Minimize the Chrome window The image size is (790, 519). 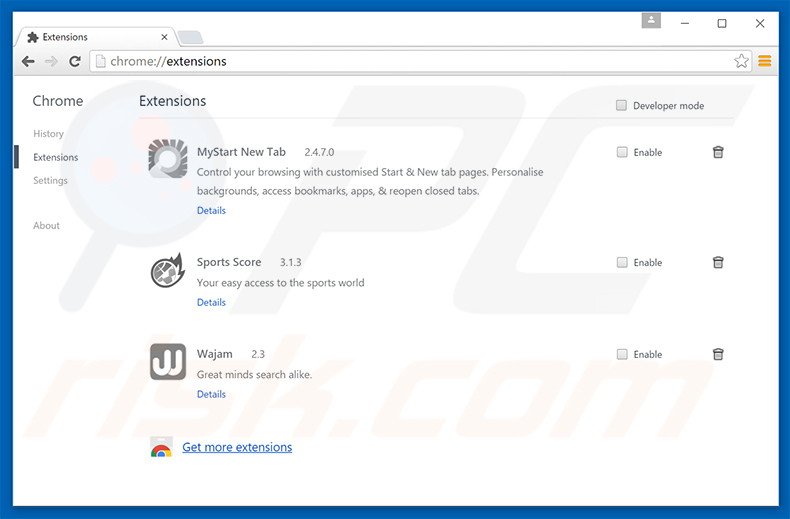click(685, 23)
